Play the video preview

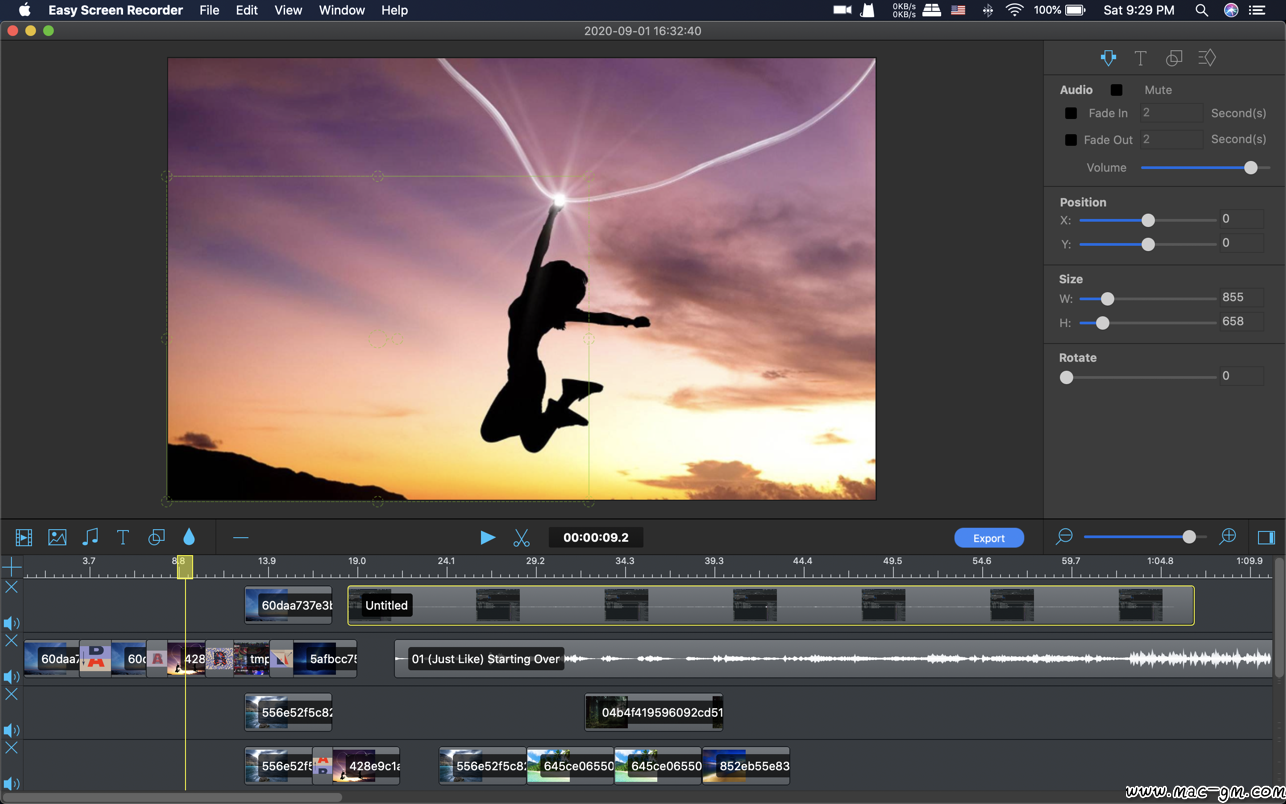pyautogui.click(x=487, y=538)
